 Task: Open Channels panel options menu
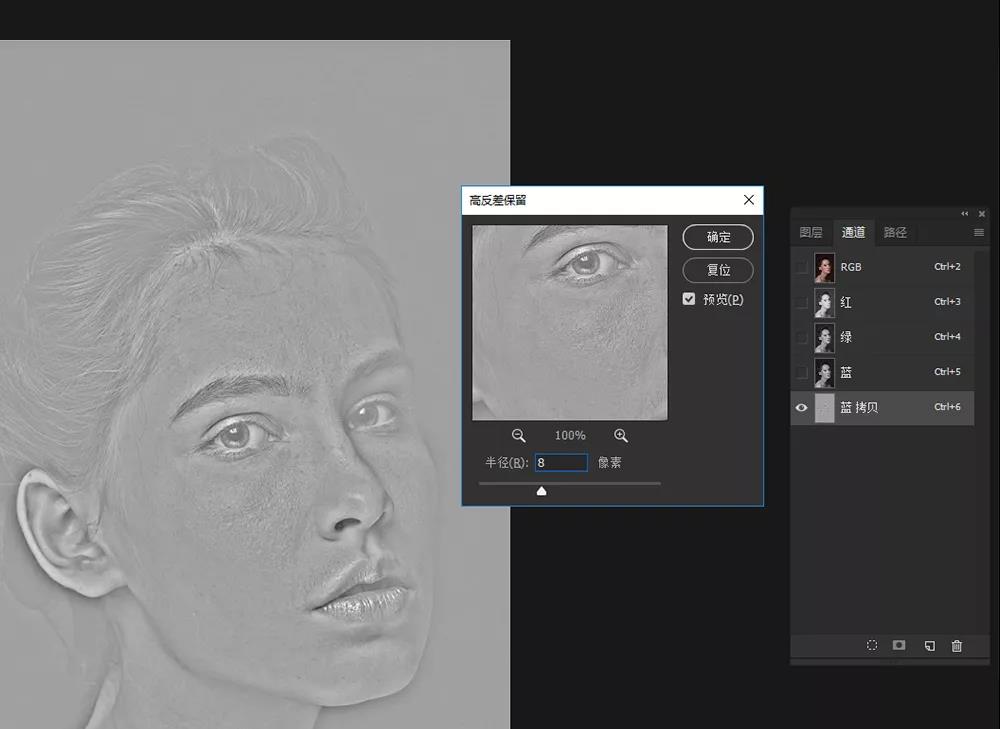pyautogui.click(x=979, y=233)
